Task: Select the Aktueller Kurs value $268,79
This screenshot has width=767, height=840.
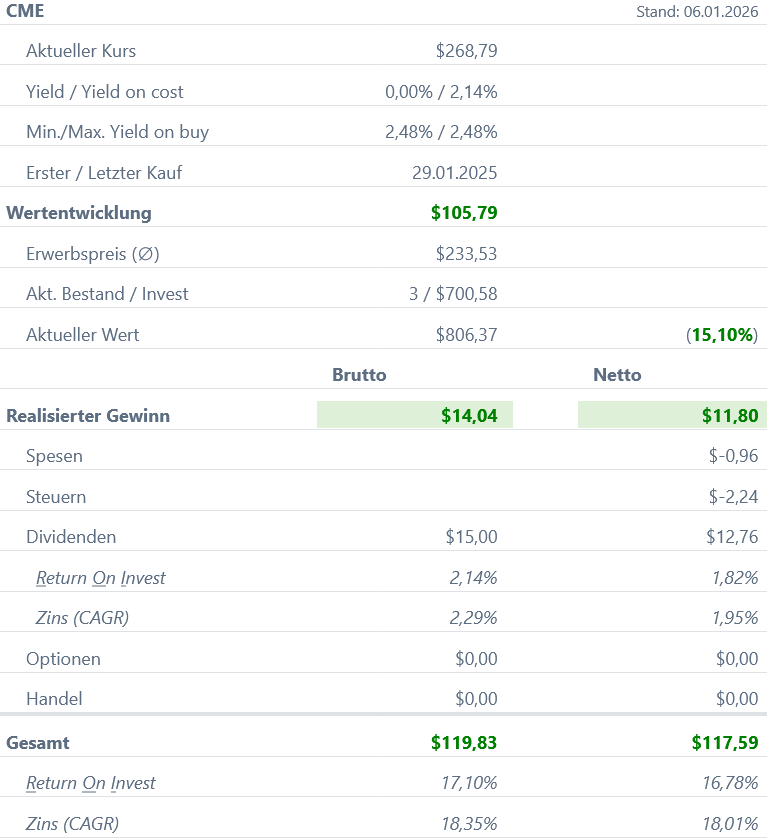Action: [466, 51]
